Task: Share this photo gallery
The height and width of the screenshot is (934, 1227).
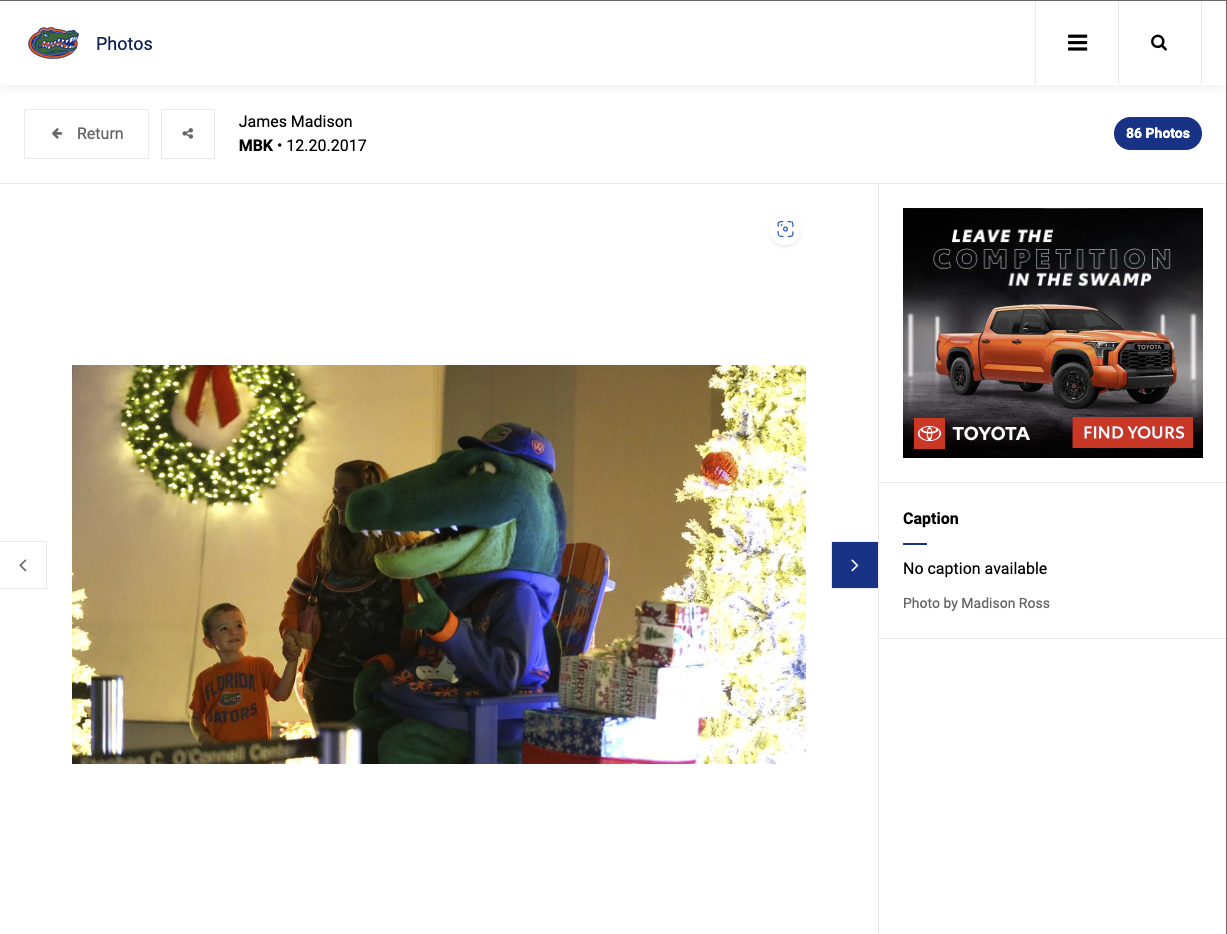Action: click(x=188, y=134)
